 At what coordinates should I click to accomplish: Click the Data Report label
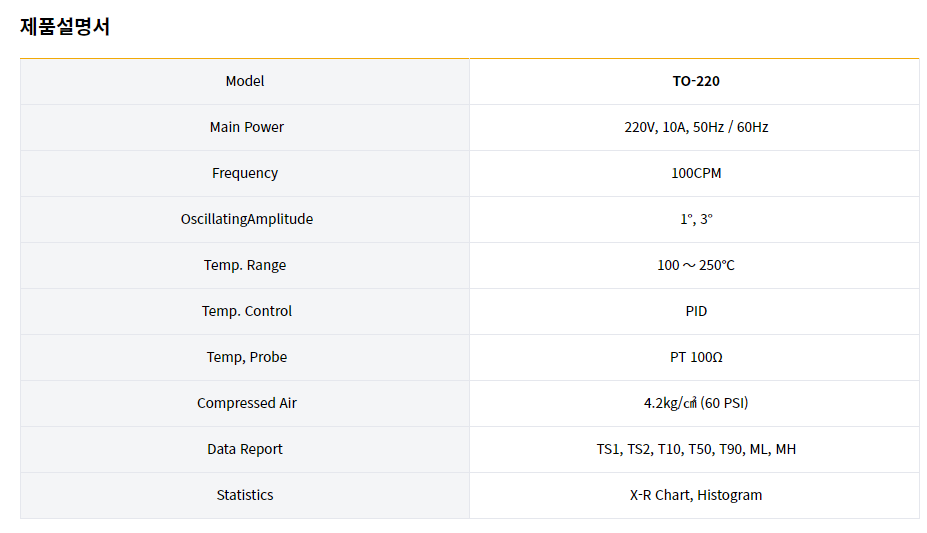pyautogui.click(x=245, y=449)
